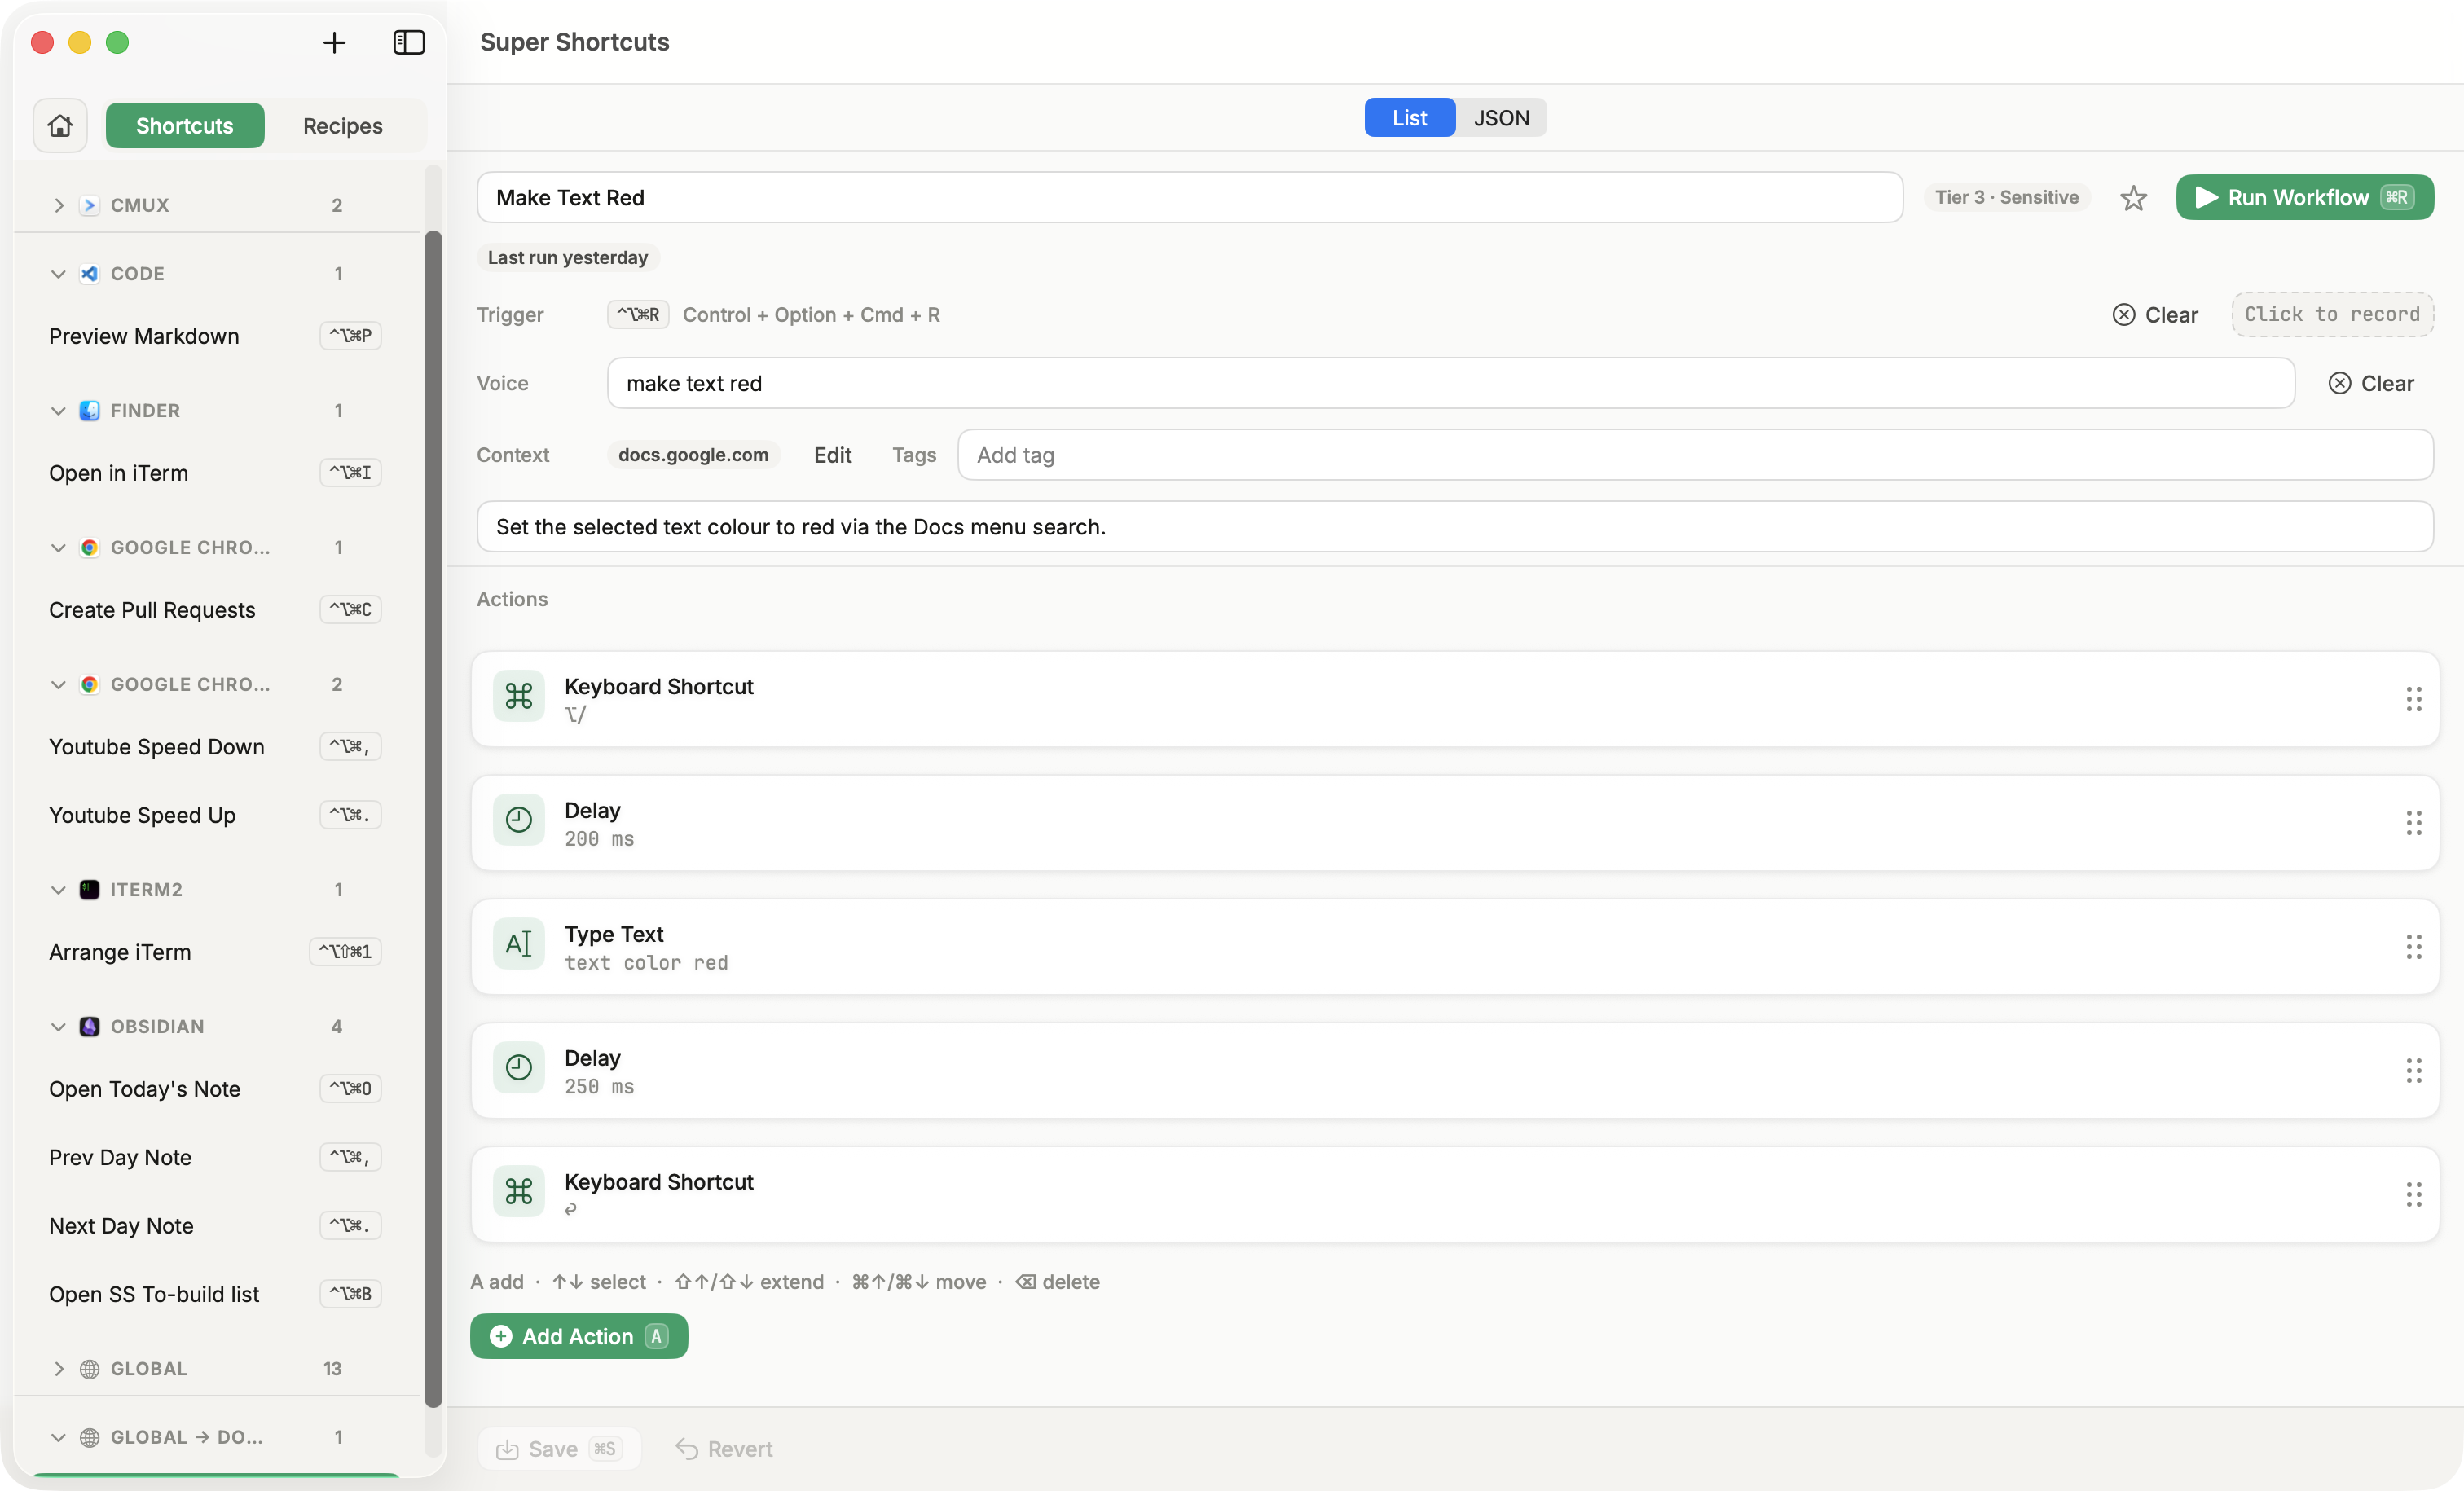
Task: Collapse the GLOBAL → DO... group
Action: pos(58,1438)
